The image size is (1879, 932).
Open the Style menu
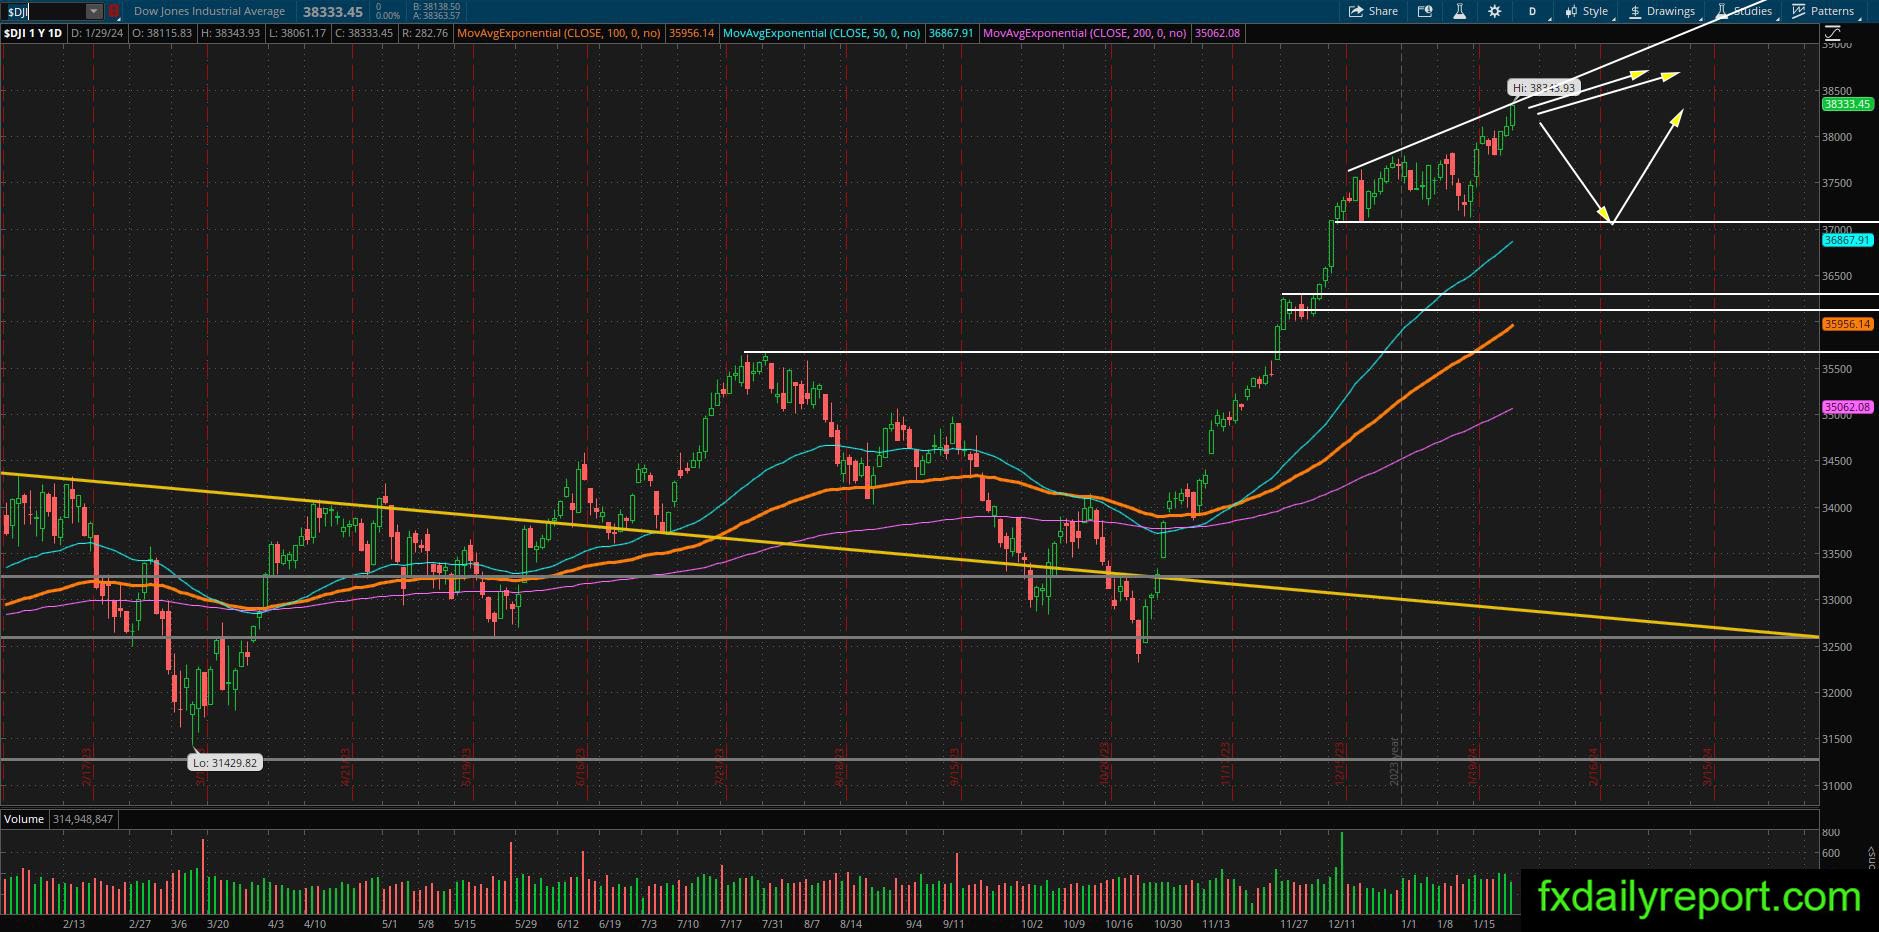[x=1587, y=11]
